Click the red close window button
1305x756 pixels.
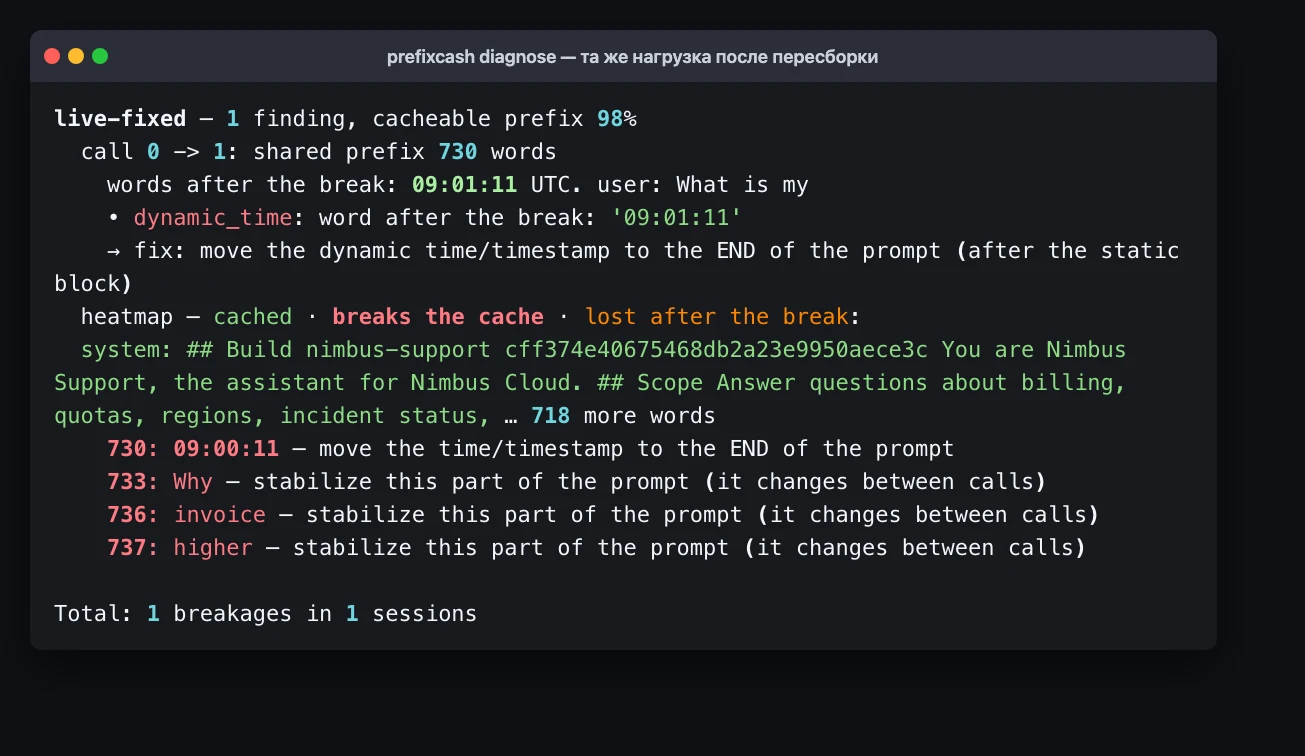pos(52,56)
